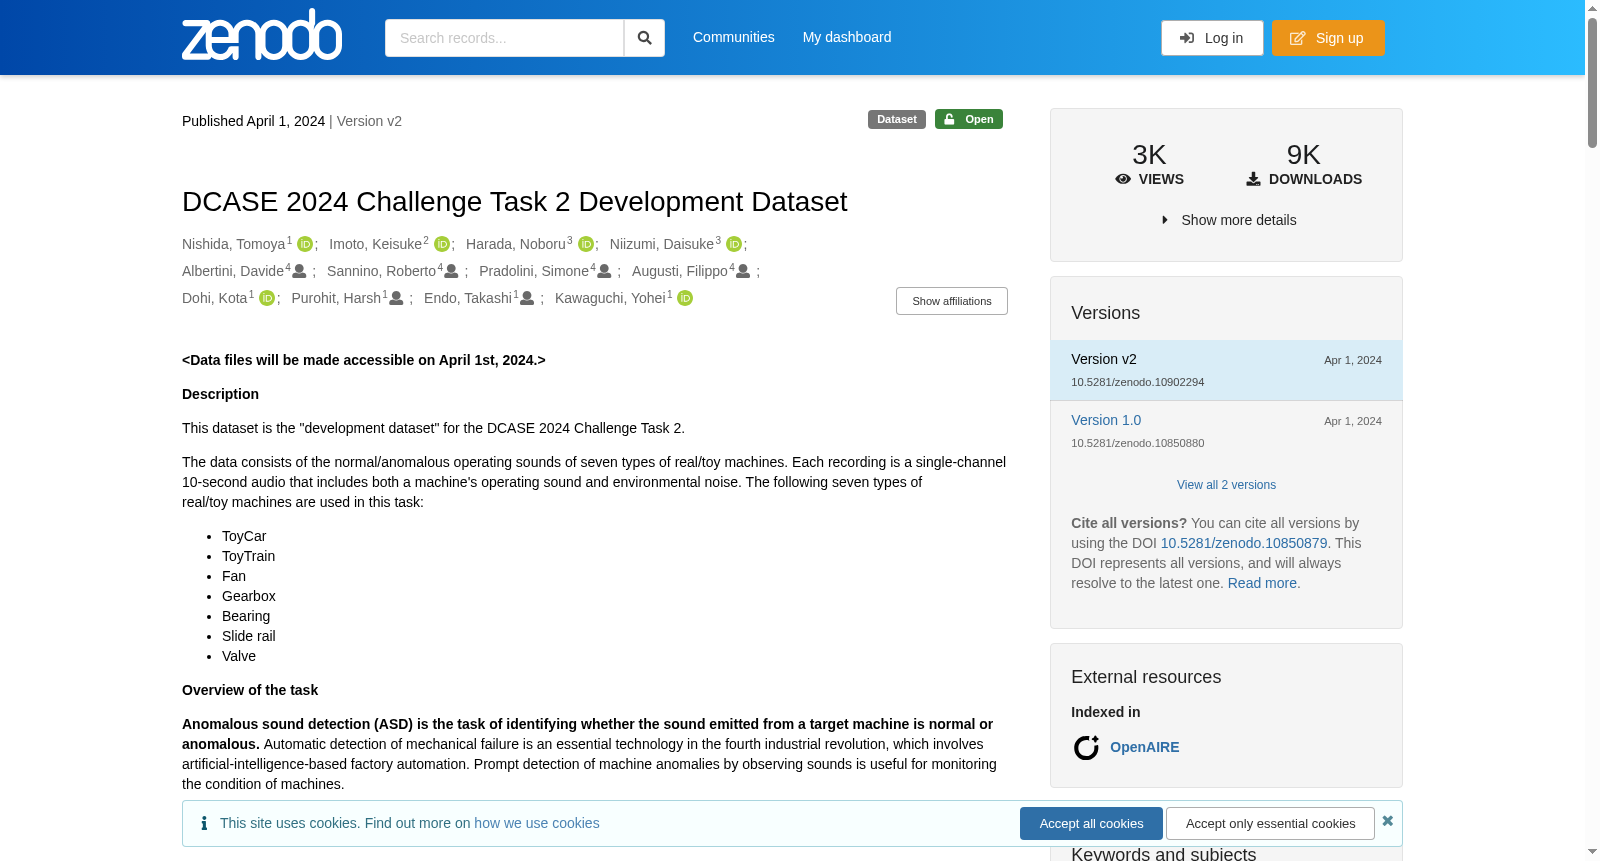Click author name Kawaguchi, Yohei
Viewport: 1600px width, 861px height.
tap(610, 298)
